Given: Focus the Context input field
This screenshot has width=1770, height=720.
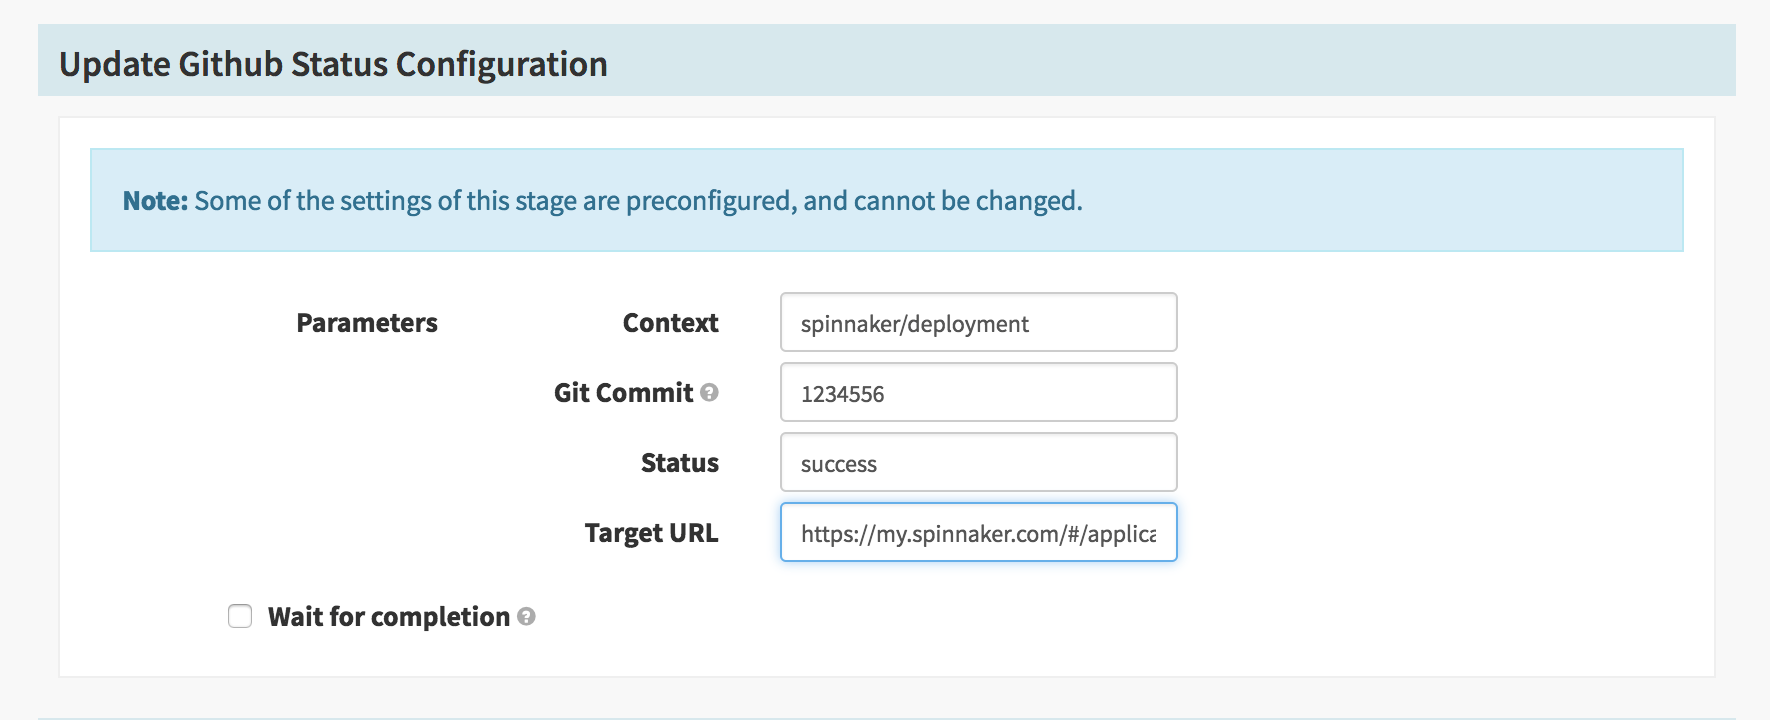Looking at the screenshot, I should (977, 322).
